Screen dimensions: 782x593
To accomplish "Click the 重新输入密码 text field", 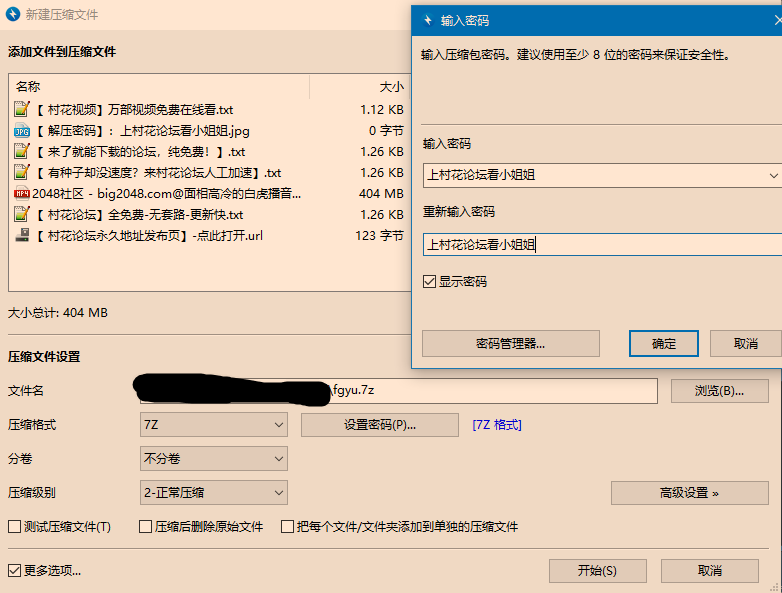I will (x=602, y=244).
